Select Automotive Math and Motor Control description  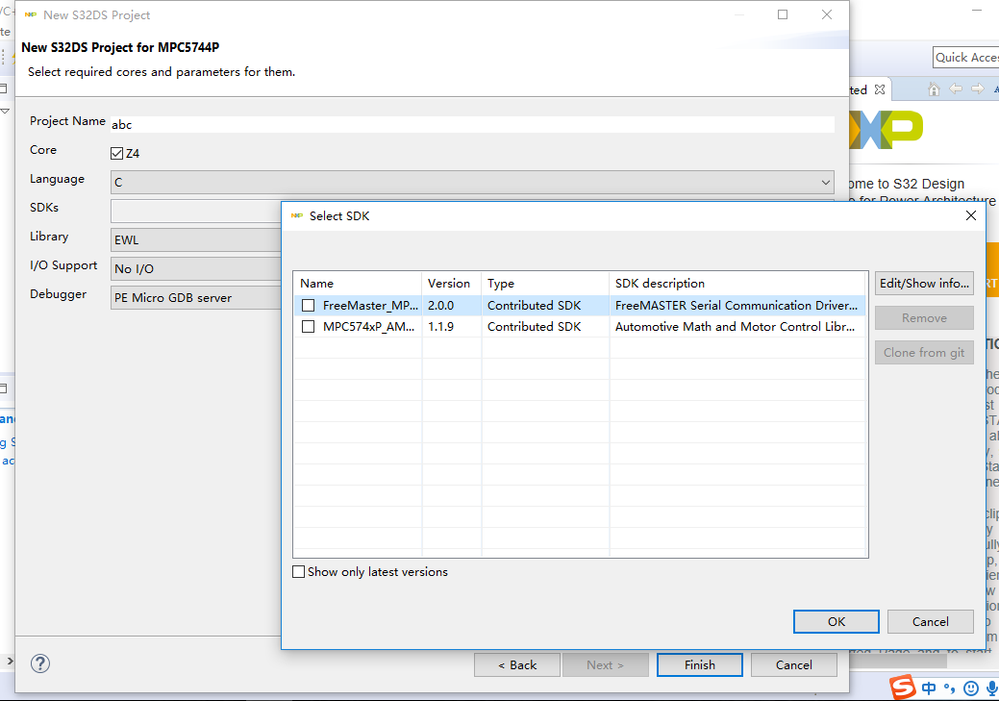point(735,326)
